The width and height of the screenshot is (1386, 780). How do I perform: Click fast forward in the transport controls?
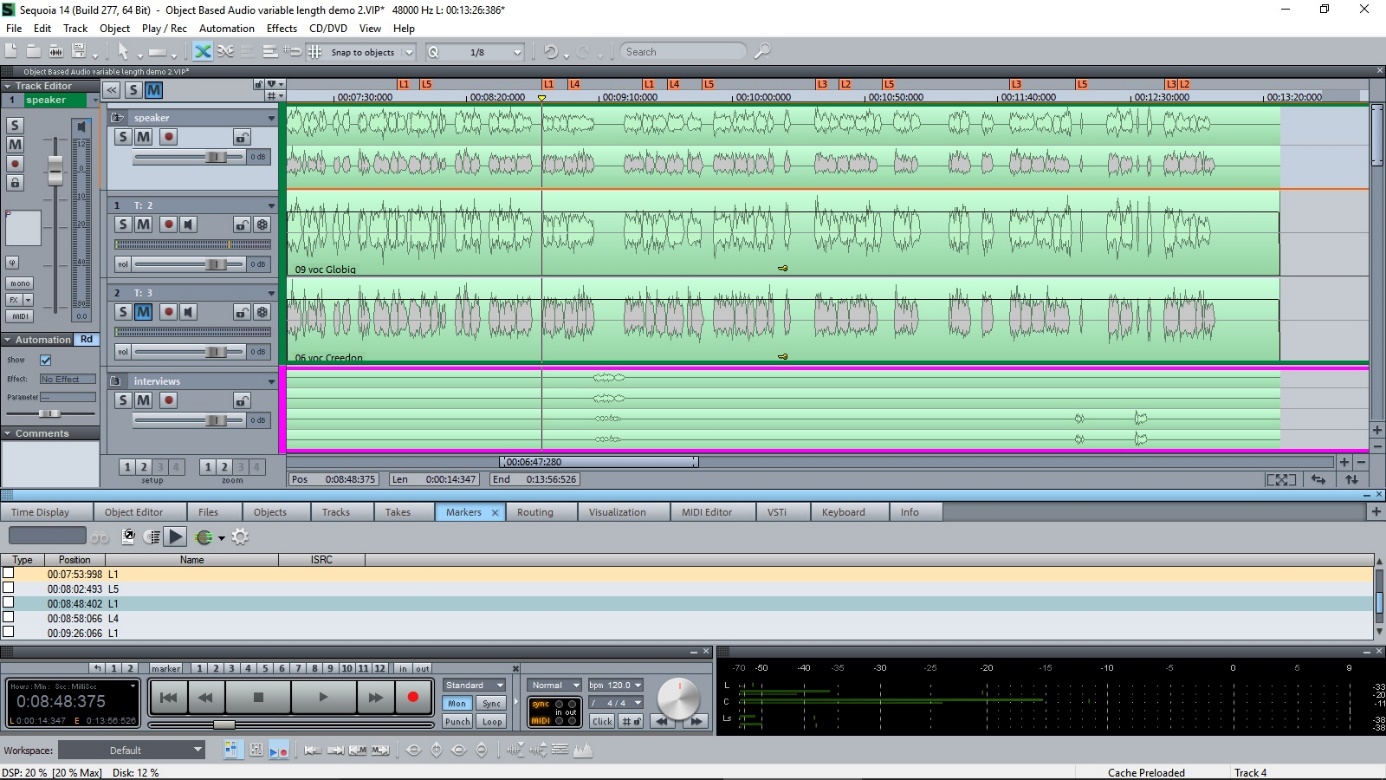pyautogui.click(x=375, y=697)
